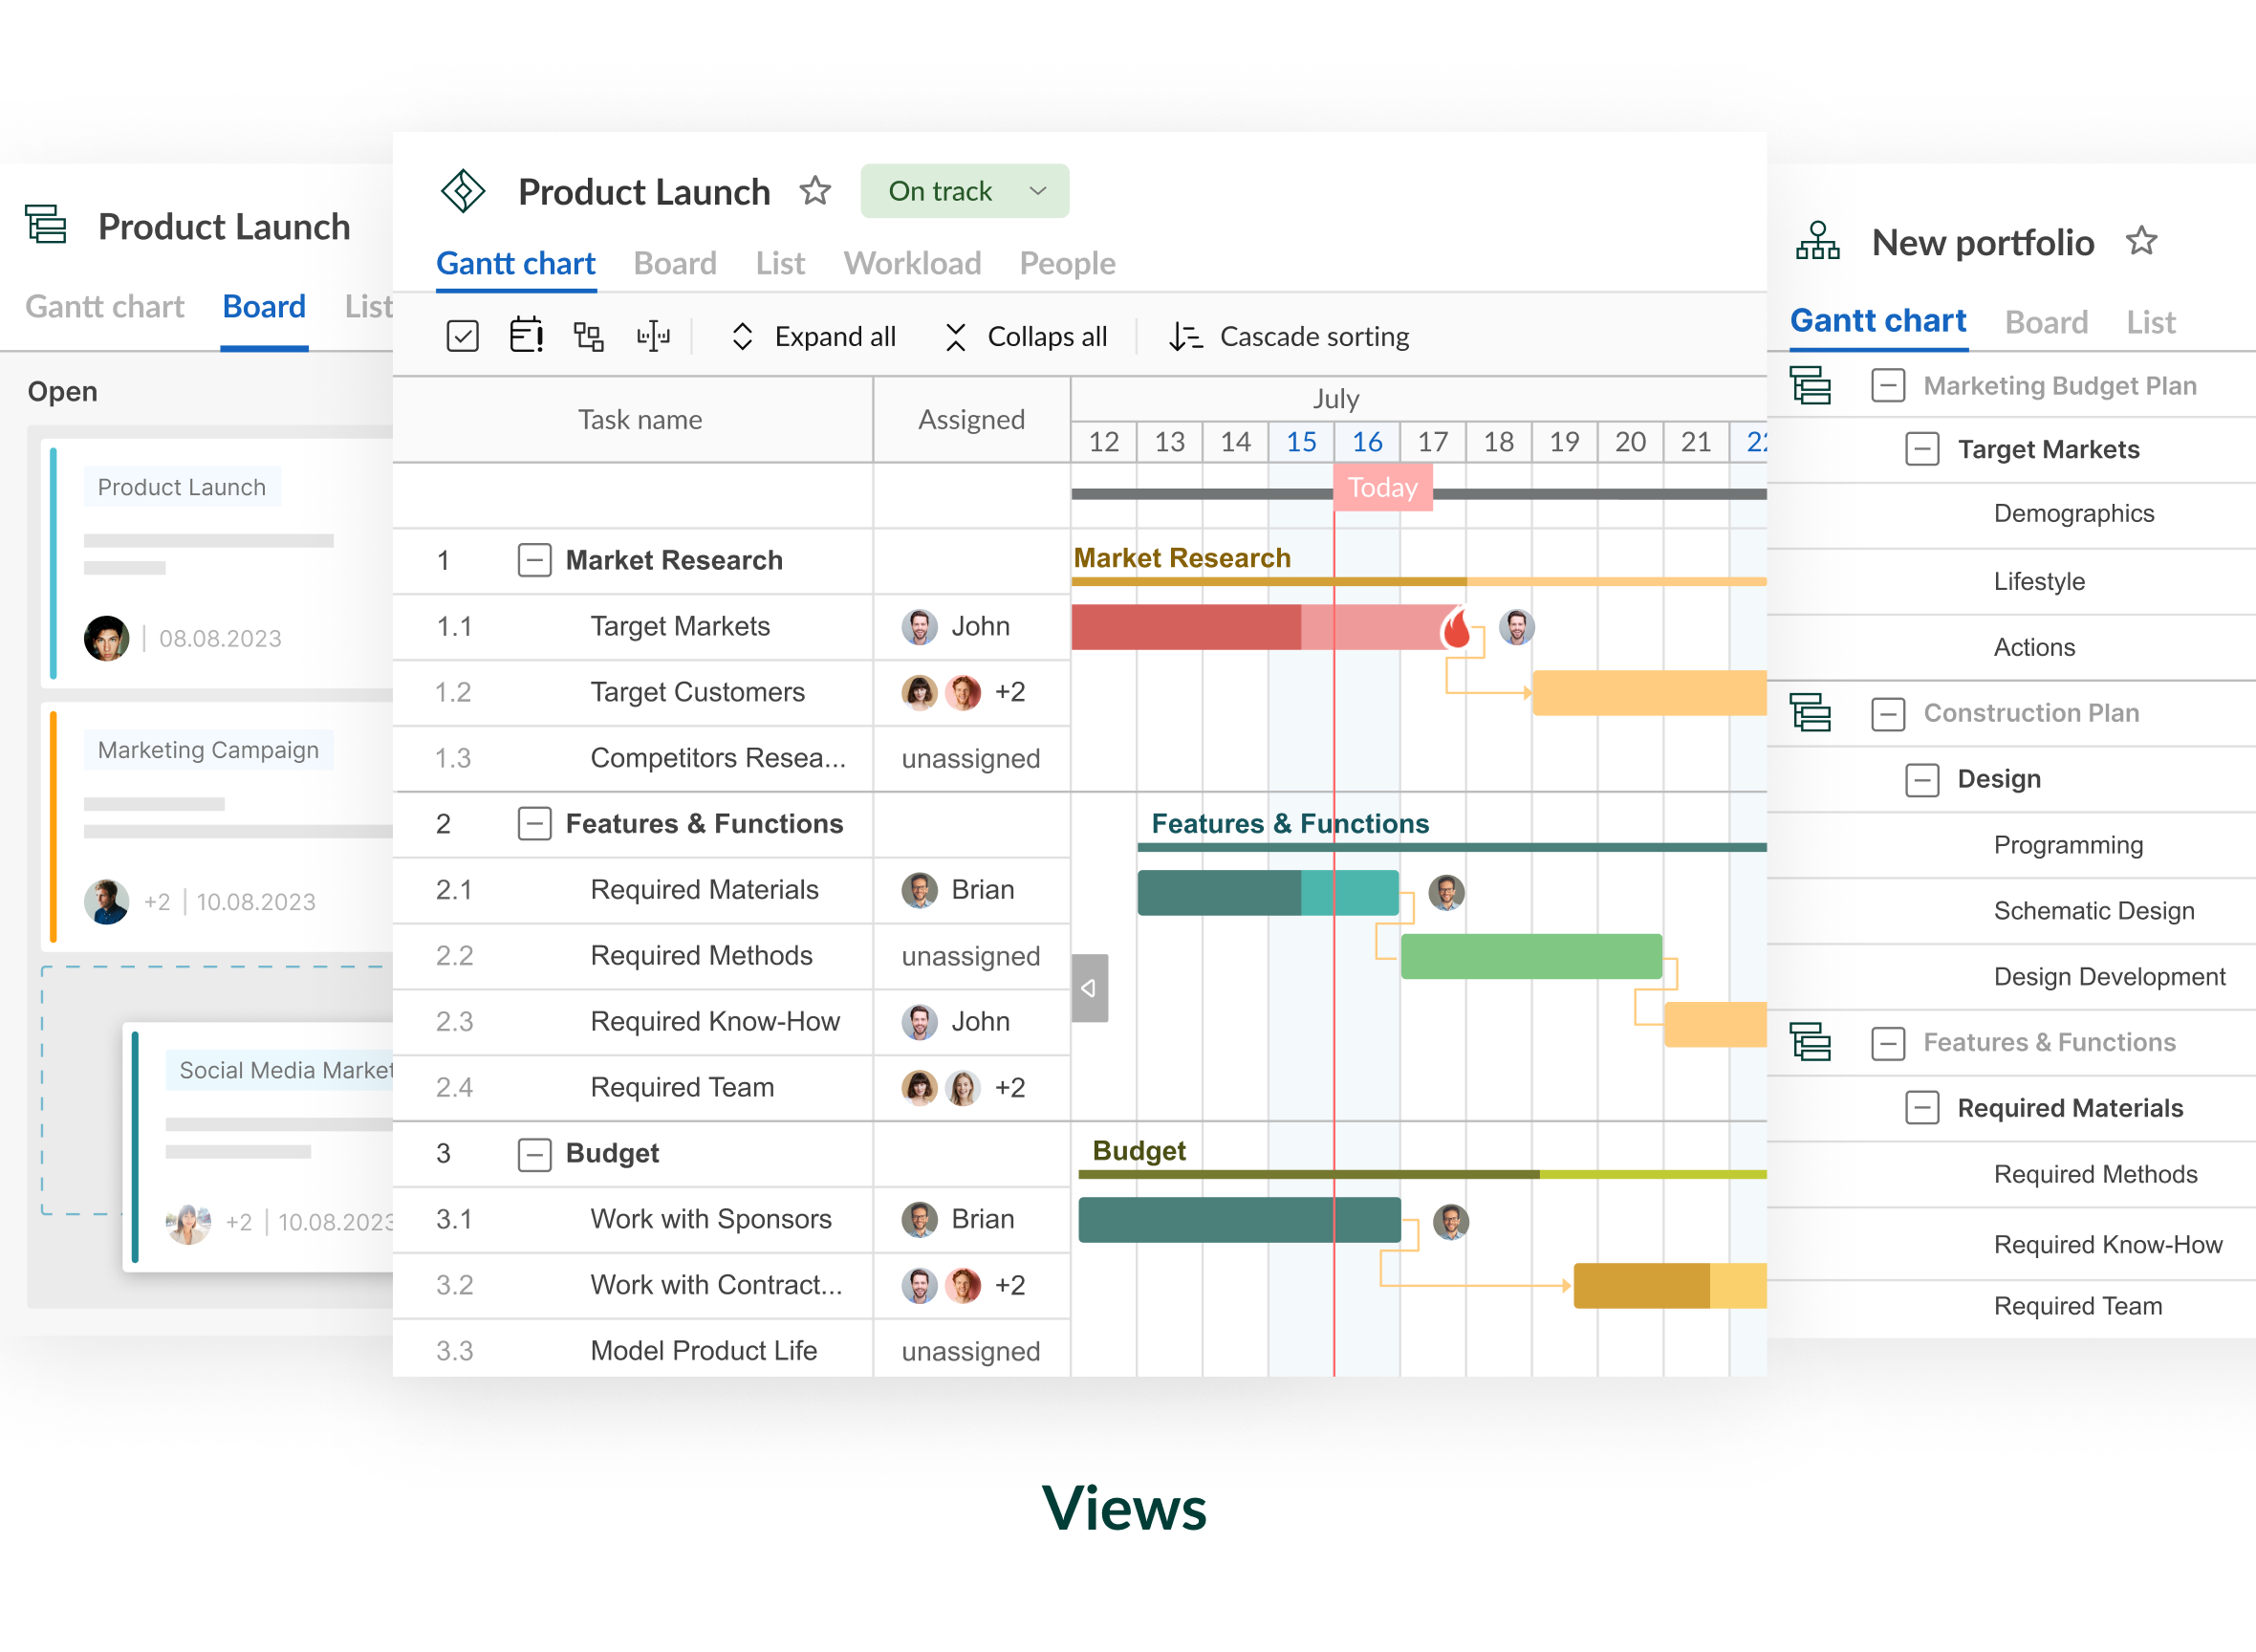The width and height of the screenshot is (2256, 1652).
Task: Click the Today timeline marker
Action: [x=1382, y=487]
